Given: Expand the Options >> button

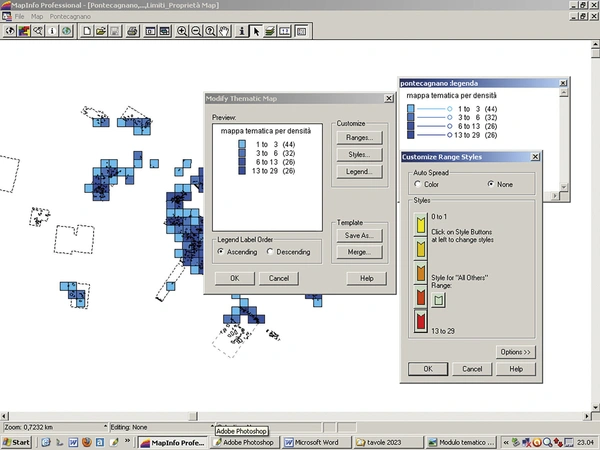Looking at the screenshot, I should click(x=516, y=352).
